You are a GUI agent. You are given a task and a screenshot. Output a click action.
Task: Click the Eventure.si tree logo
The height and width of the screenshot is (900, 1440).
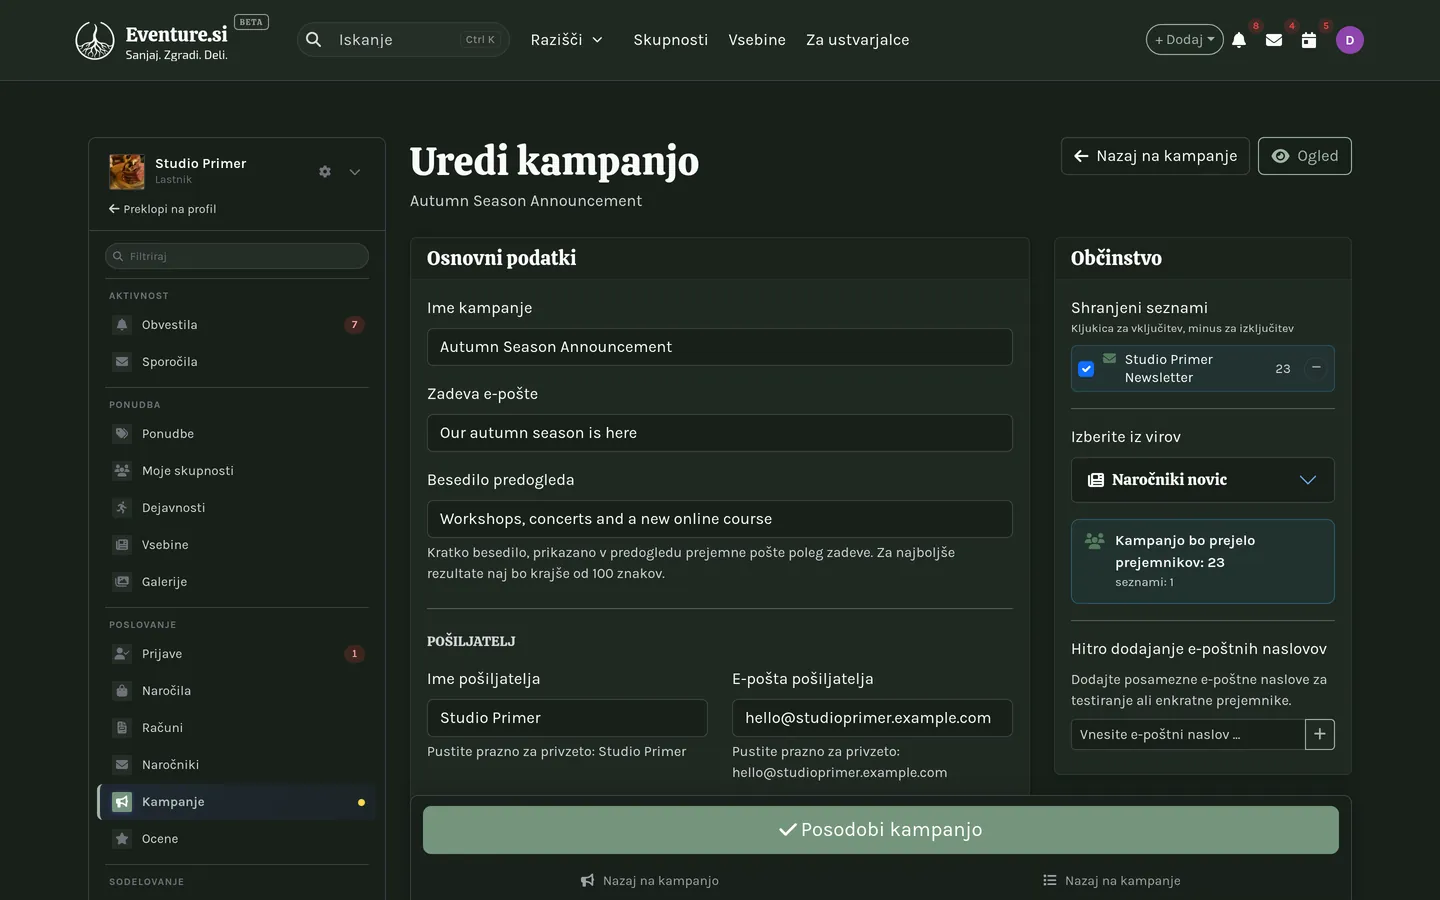[x=95, y=41]
